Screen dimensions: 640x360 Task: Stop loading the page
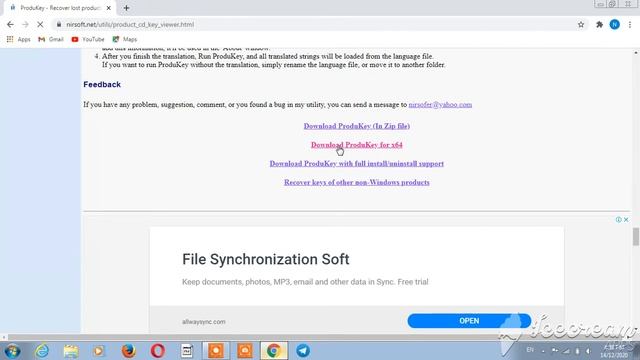40,24
